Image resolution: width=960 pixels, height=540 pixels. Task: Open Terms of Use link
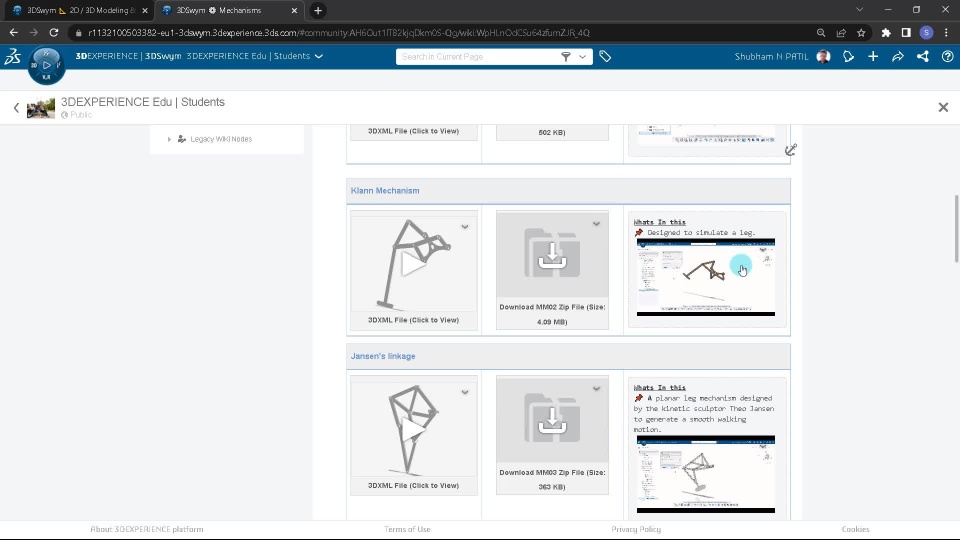click(x=407, y=529)
